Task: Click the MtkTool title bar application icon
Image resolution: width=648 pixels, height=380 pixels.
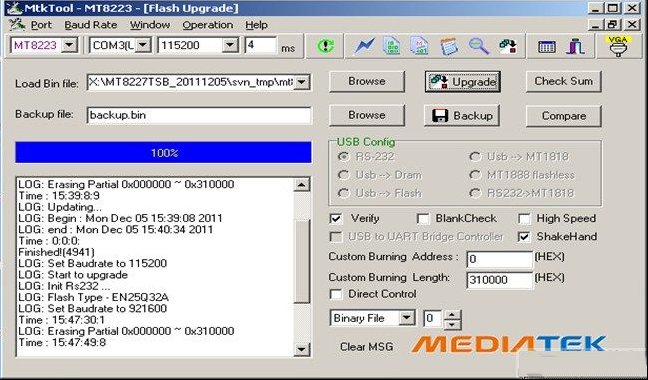Action: [x=14, y=8]
